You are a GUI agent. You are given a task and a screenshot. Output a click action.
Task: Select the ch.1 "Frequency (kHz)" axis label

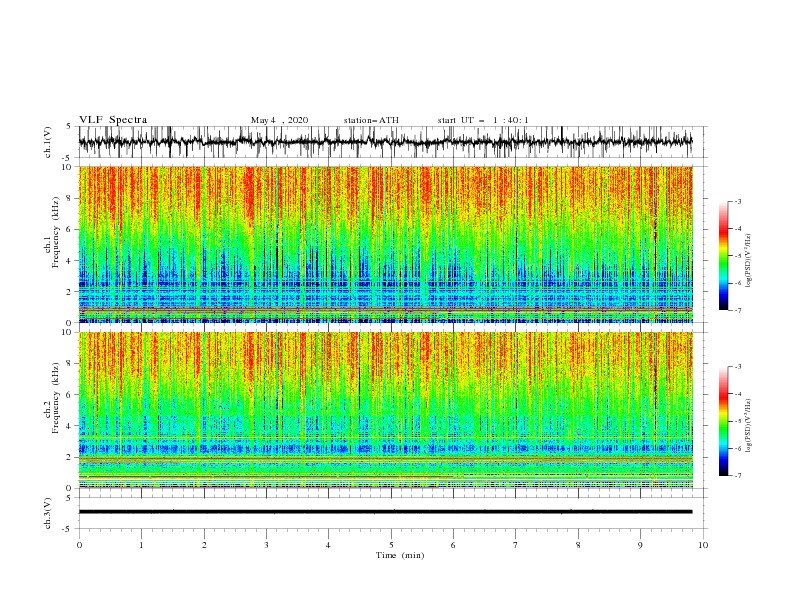[x=56, y=233]
